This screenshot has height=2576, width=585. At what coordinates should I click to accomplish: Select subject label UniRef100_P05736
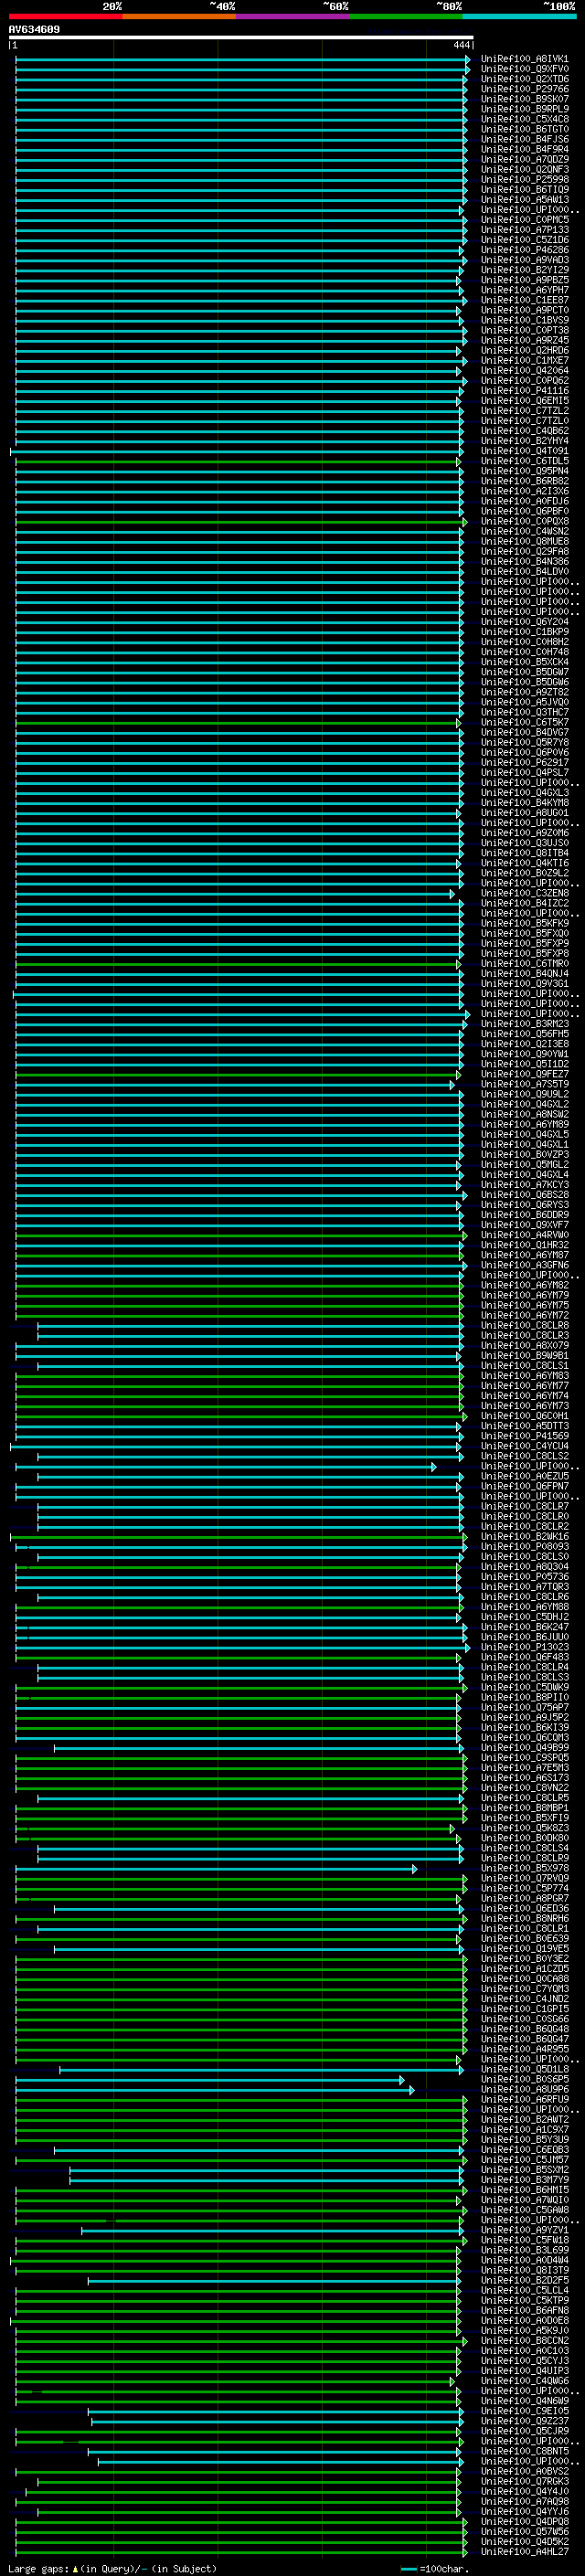[x=524, y=1576]
